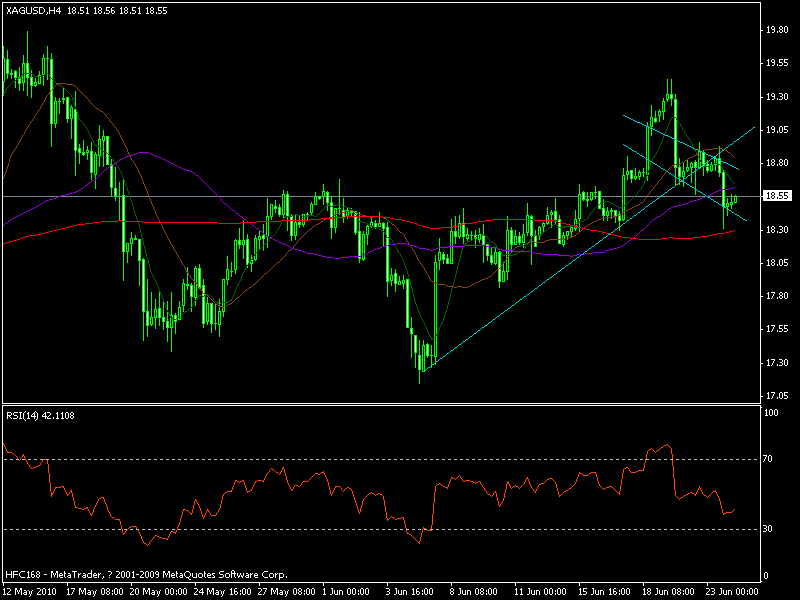Click the 18.05 price axis label
800x600 pixels.
[x=777, y=263]
